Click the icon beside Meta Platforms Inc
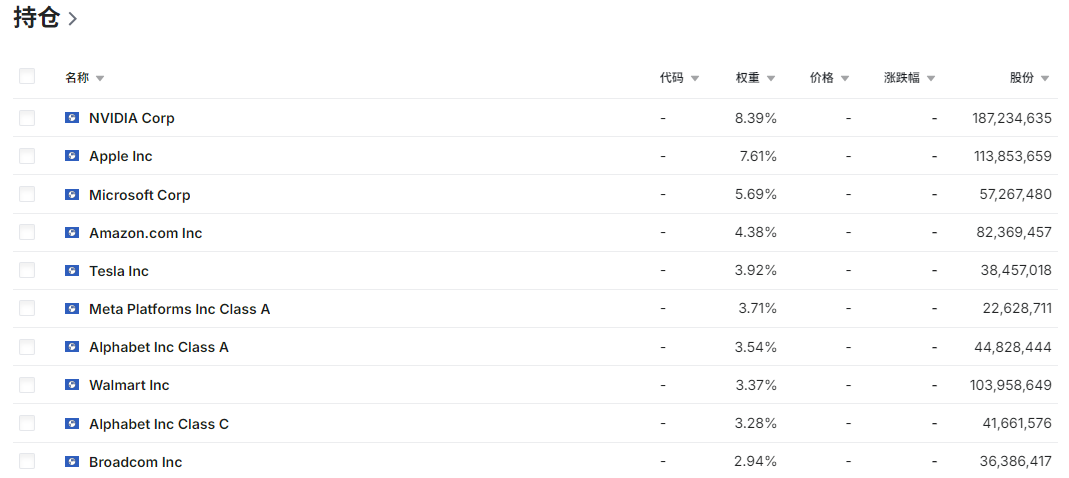Screen dimensions: 1069x478 coord(72,309)
